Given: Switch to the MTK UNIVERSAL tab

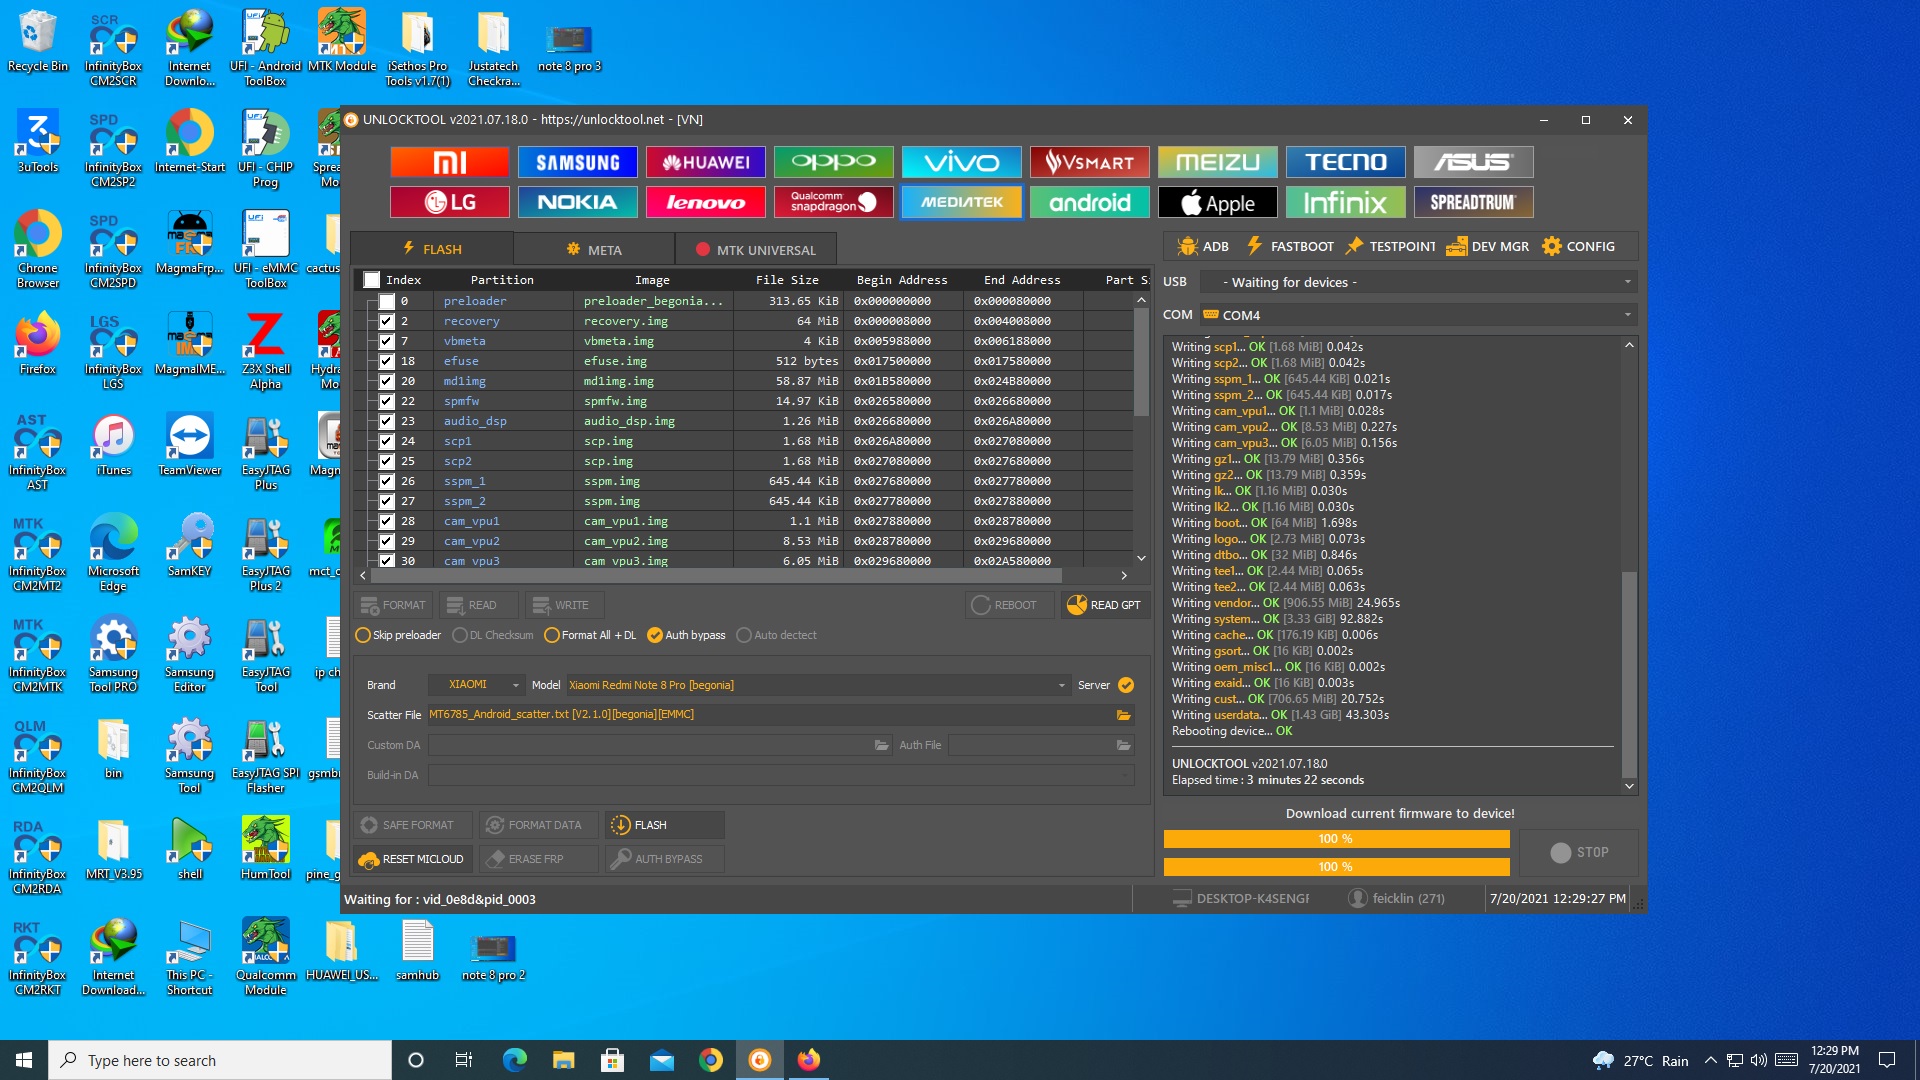Looking at the screenshot, I should pos(756,249).
